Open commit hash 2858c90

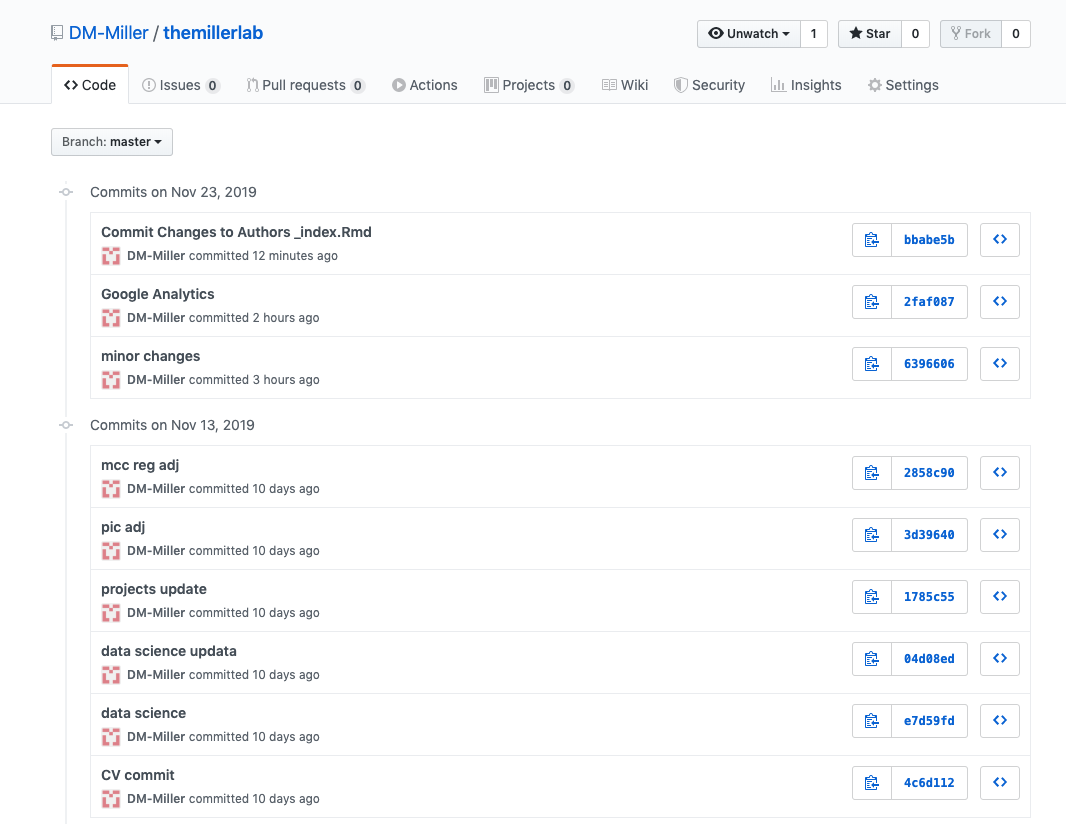coord(929,473)
